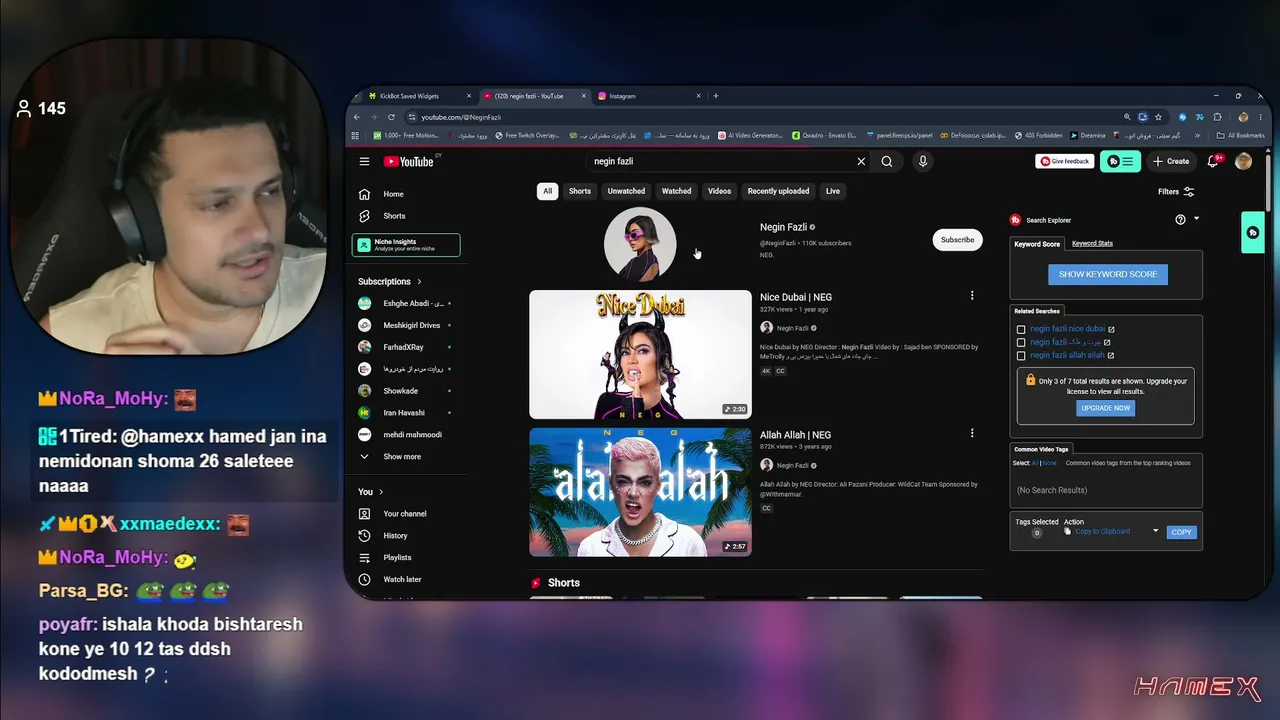Open 'negin fazli allah allah' external link icon
This screenshot has width=1280, height=720.
point(1111,355)
